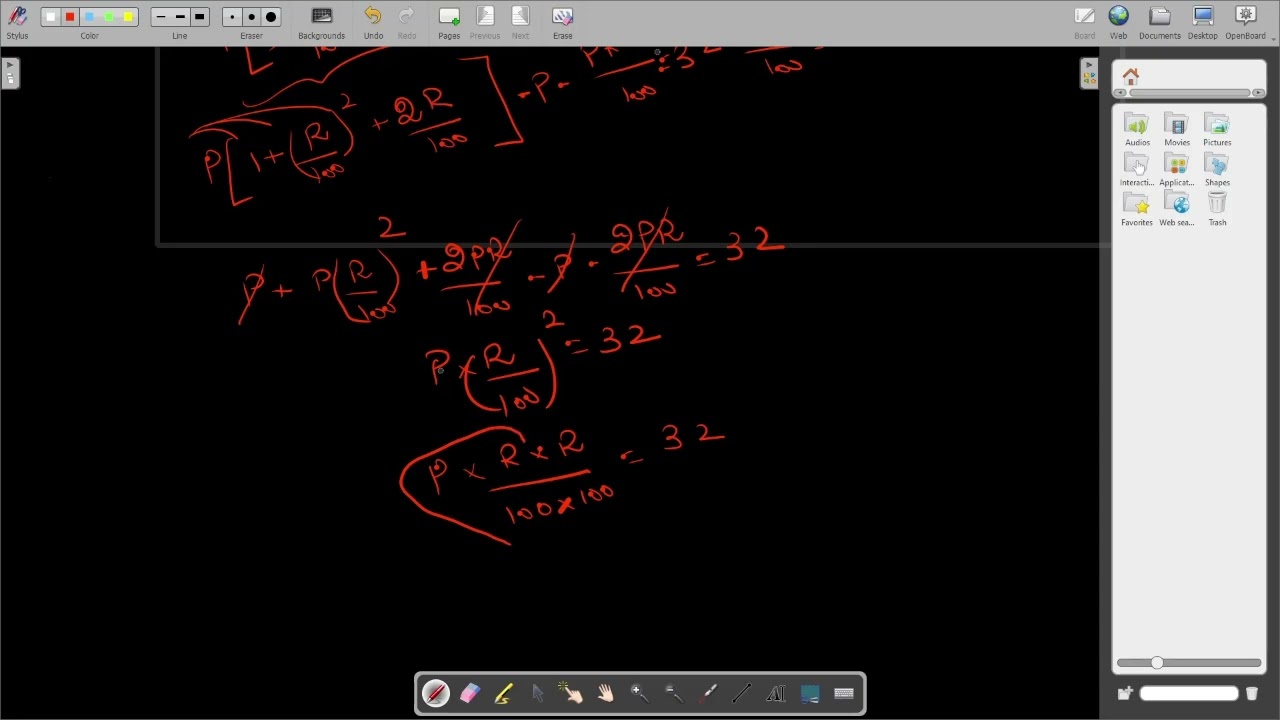Open the Applications library folder
The width and height of the screenshot is (1280, 720).
point(1177,170)
